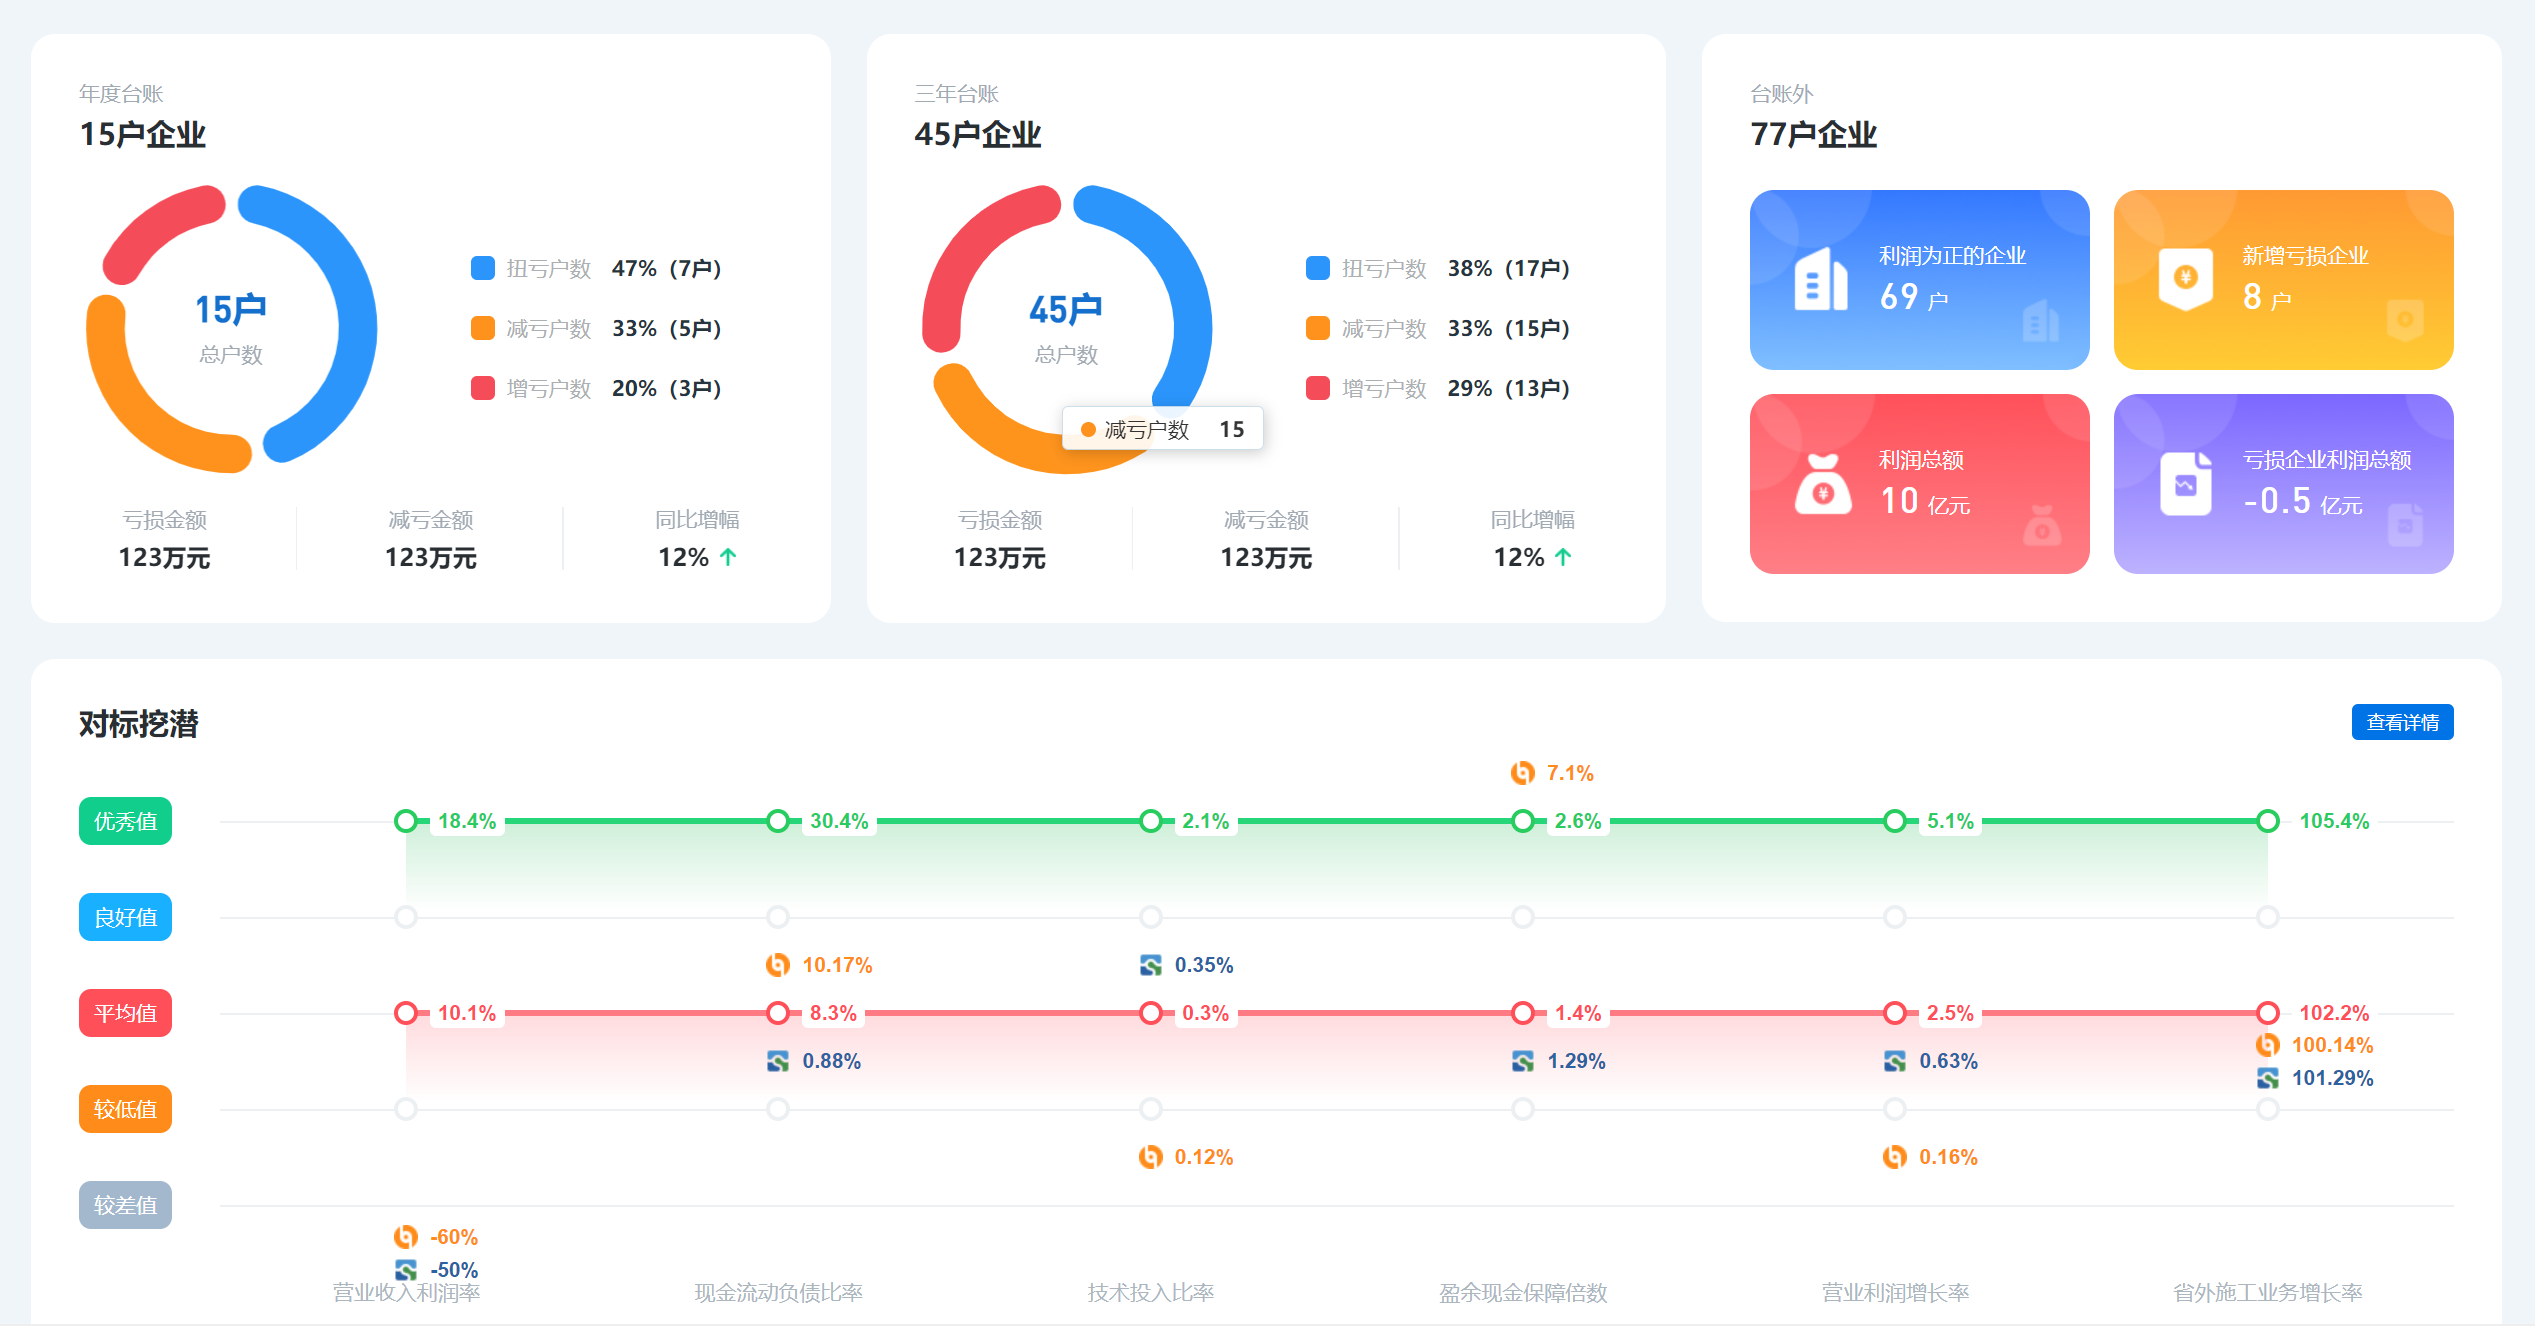The height and width of the screenshot is (1333, 2535).
Task: Click the building icon on profit-positive card
Action: coord(1820,279)
